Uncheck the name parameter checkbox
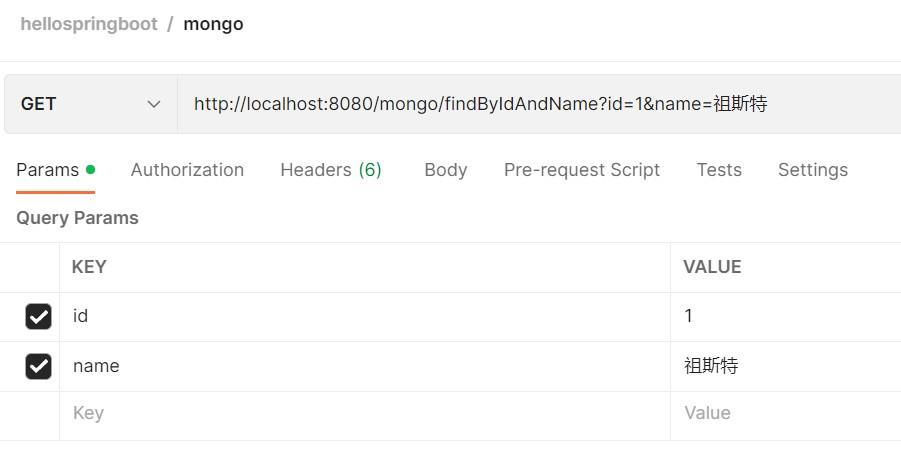Viewport: 901px width, 473px height. click(x=38, y=367)
